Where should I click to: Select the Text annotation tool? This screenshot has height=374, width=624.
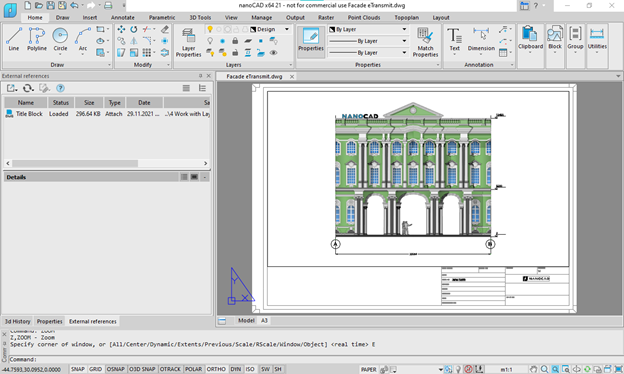click(x=454, y=39)
